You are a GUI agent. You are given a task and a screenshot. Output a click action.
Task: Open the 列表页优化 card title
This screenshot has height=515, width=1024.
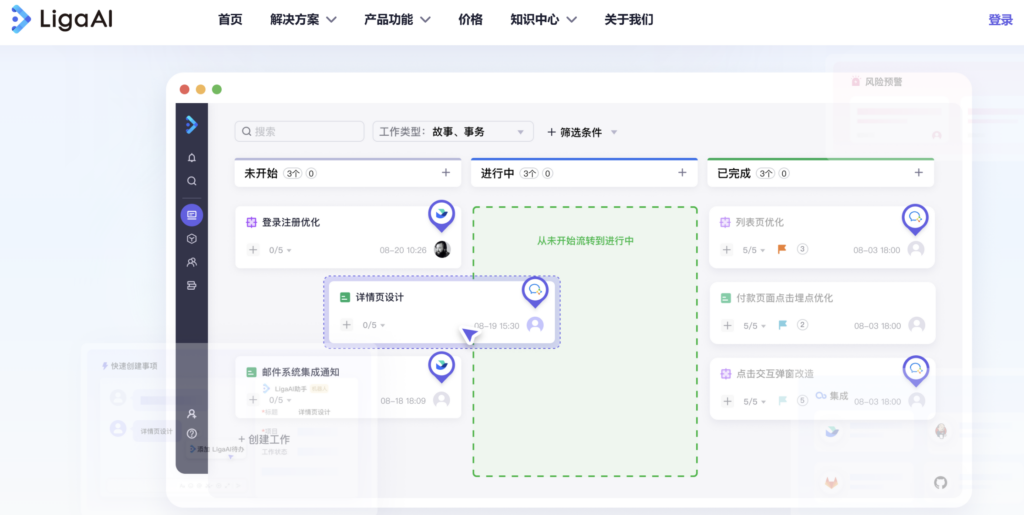[x=760, y=223]
